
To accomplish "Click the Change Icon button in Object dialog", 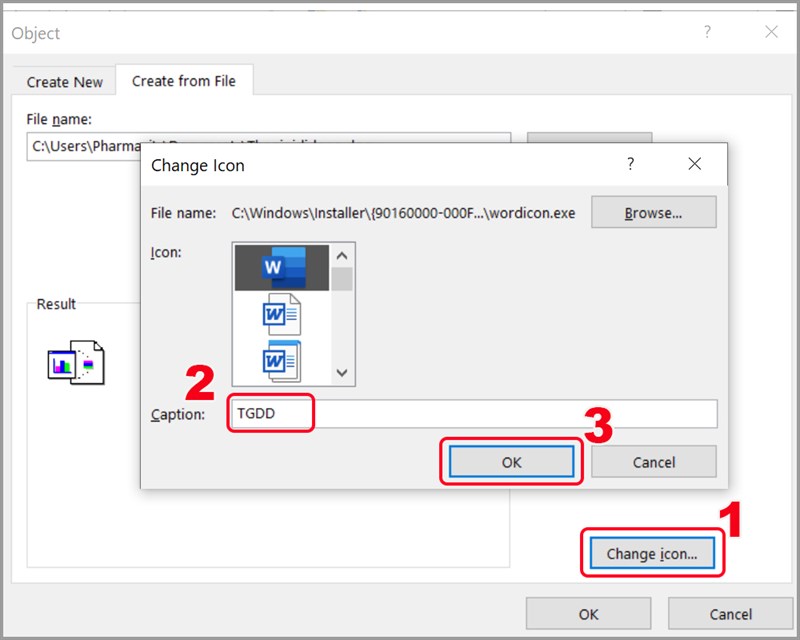I will click(652, 553).
